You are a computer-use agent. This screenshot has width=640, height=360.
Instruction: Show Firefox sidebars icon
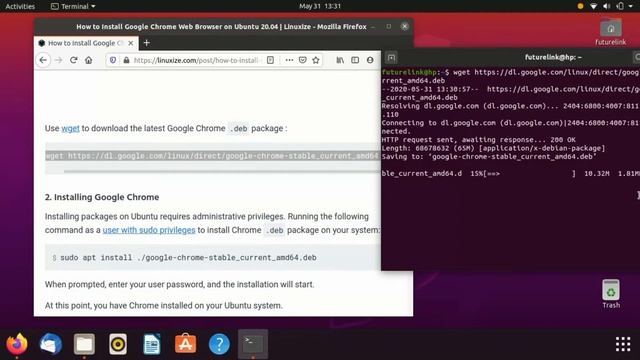(x=355, y=60)
